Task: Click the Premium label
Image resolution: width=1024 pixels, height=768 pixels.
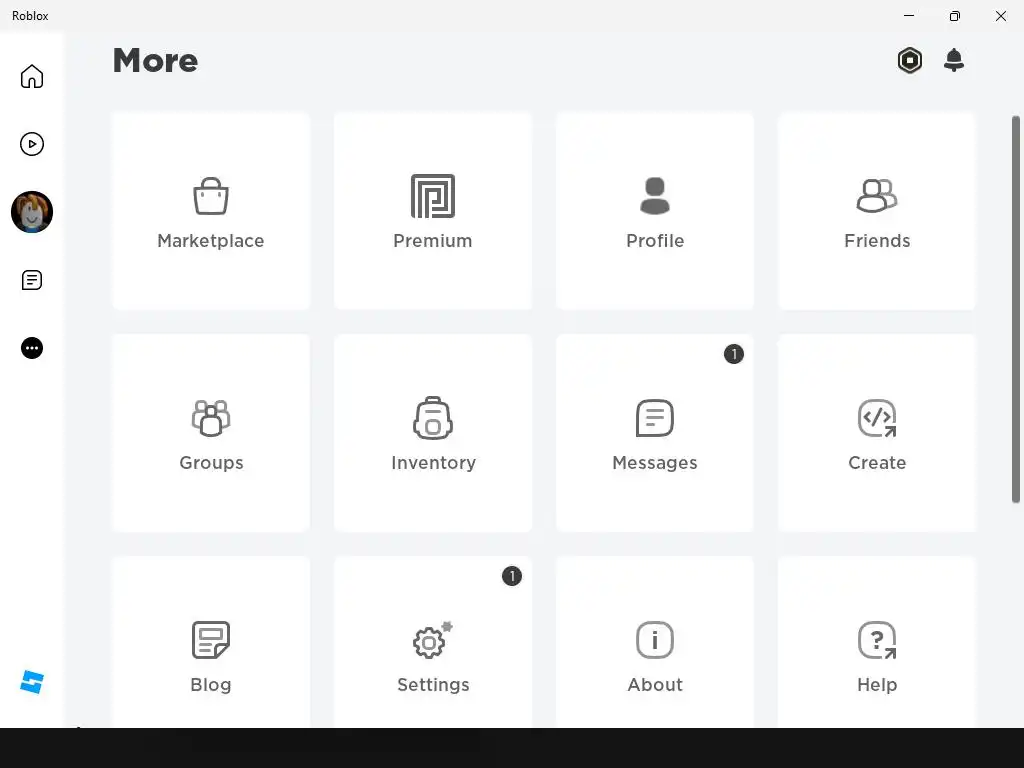Action: [x=433, y=241]
